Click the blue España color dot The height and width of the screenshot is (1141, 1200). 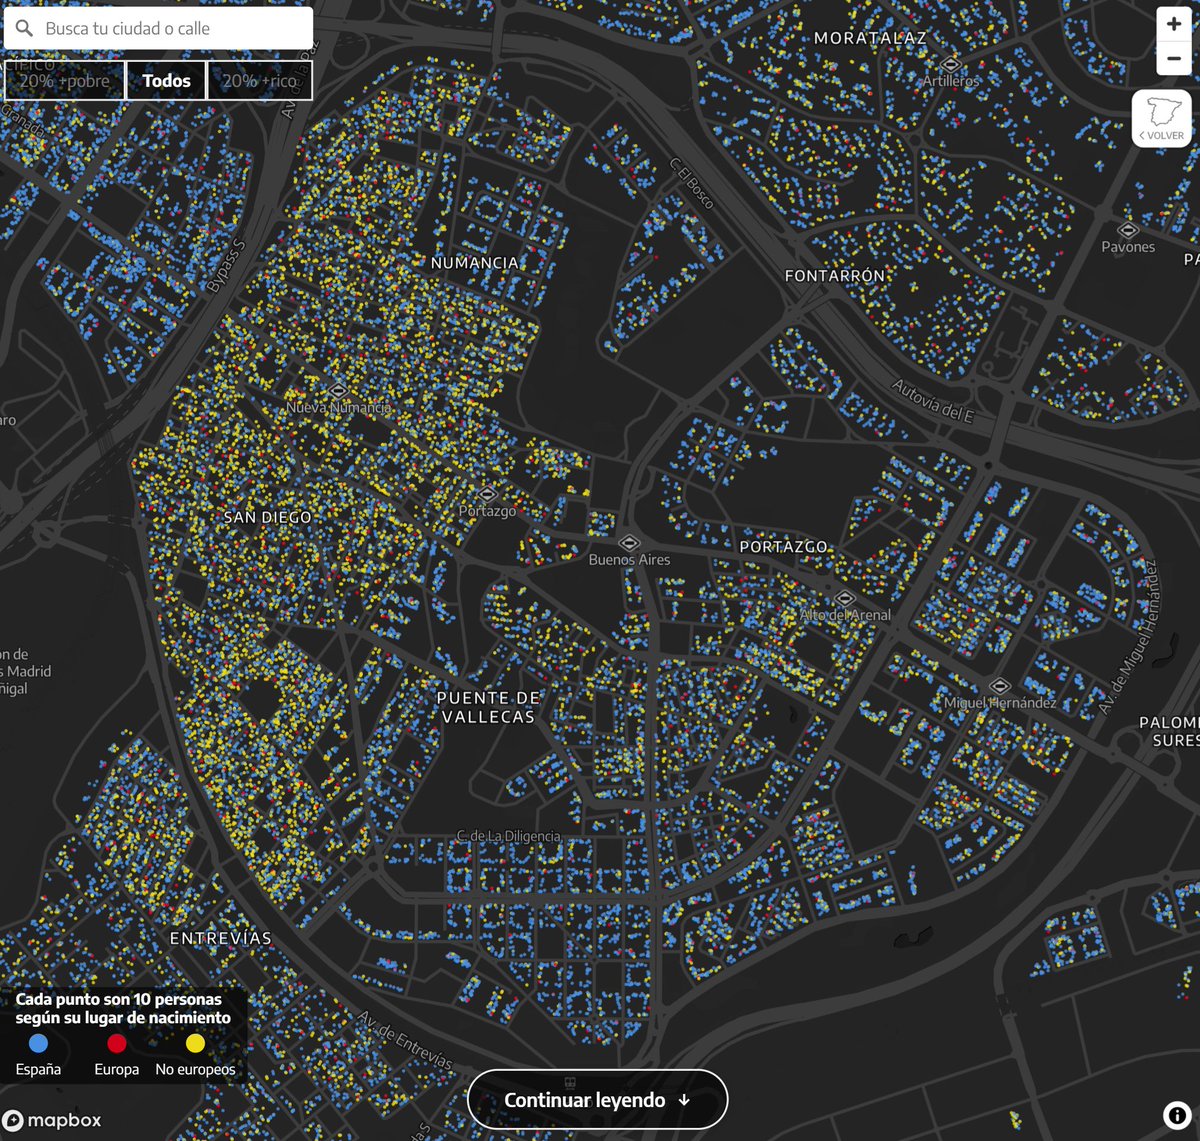(38, 1043)
